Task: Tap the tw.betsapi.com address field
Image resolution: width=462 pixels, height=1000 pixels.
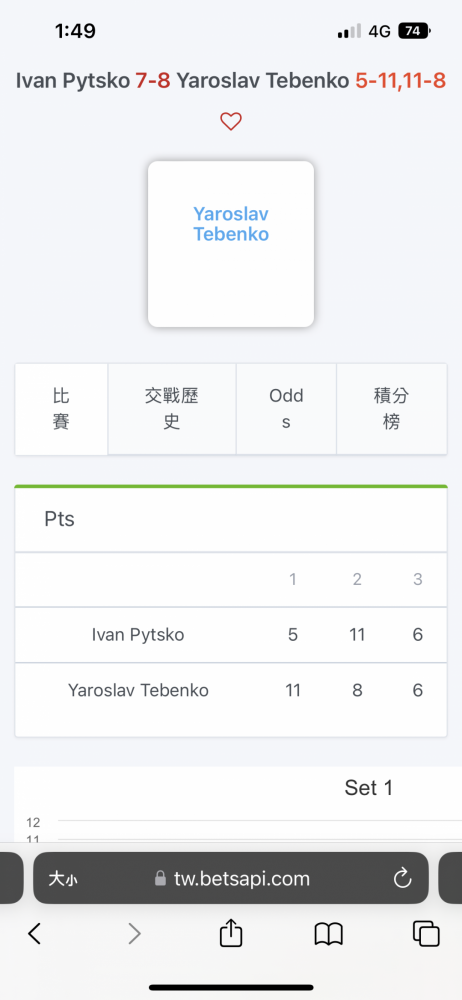Action: coord(231,878)
